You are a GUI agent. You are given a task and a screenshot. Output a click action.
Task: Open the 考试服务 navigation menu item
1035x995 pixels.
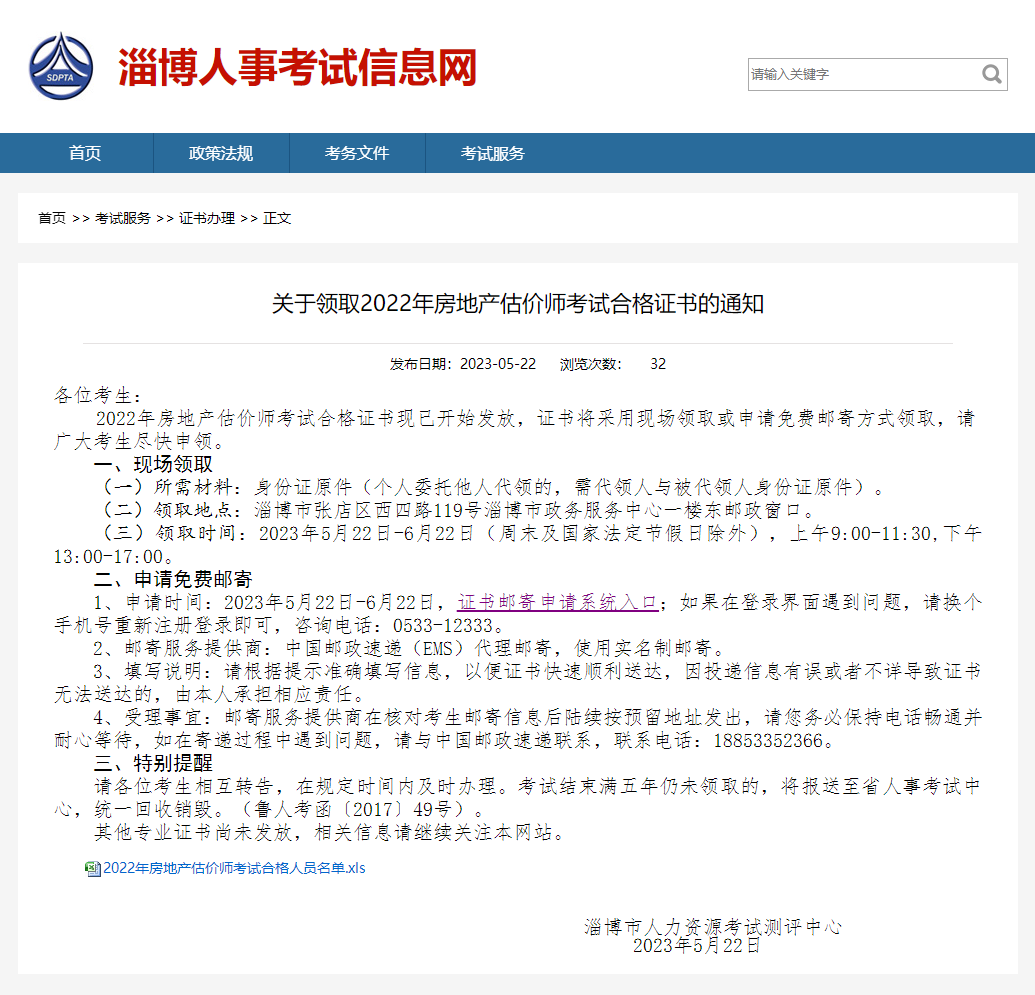(x=493, y=153)
